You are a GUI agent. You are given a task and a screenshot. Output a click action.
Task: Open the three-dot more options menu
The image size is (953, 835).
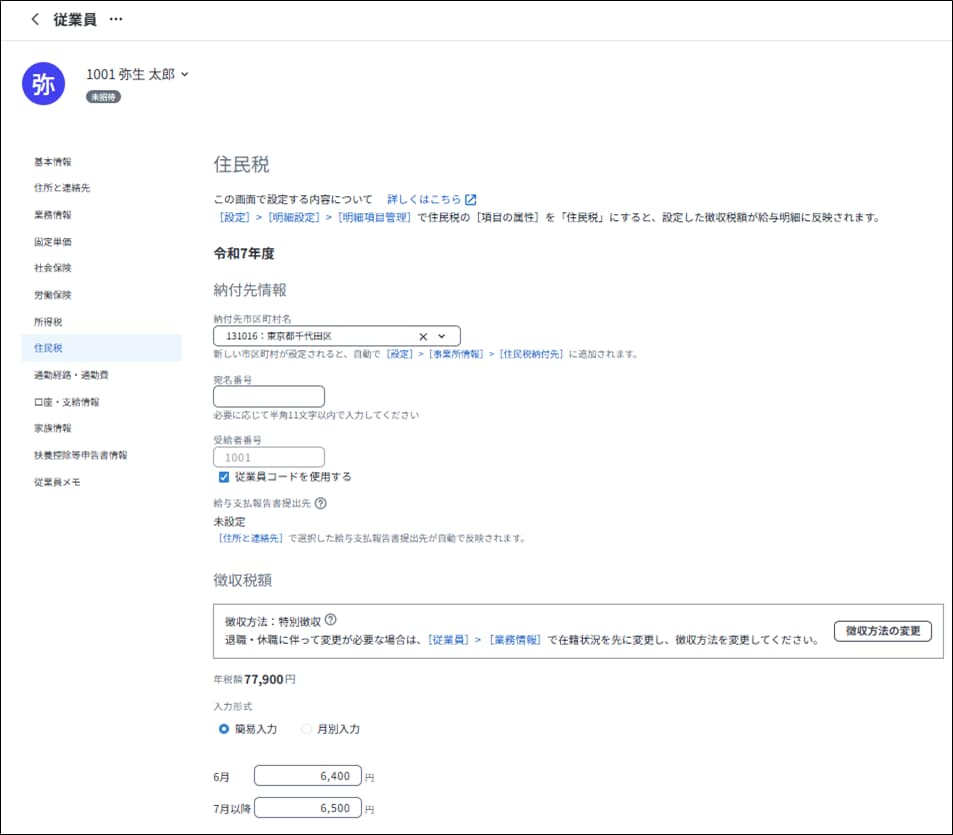pyautogui.click(x=116, y=19)
